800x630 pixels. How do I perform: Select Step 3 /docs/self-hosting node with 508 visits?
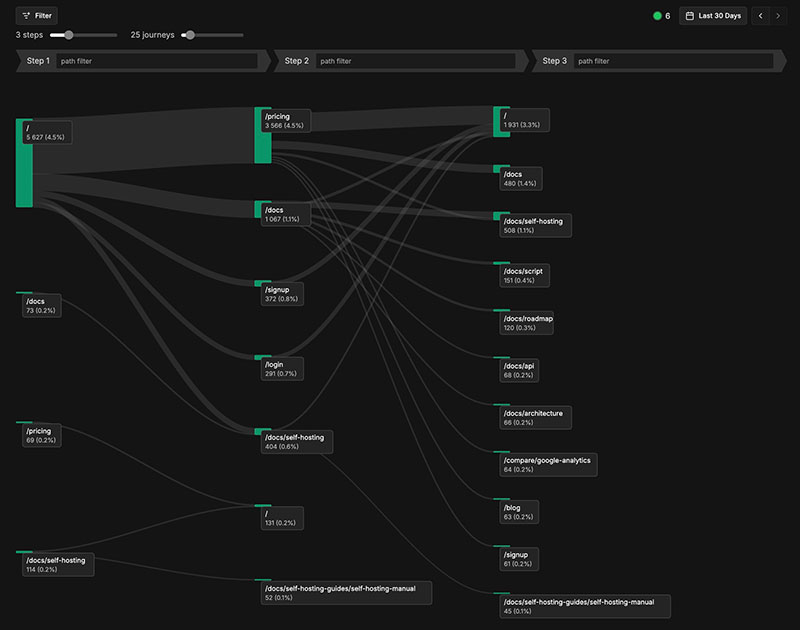click(x=535, y=225)
